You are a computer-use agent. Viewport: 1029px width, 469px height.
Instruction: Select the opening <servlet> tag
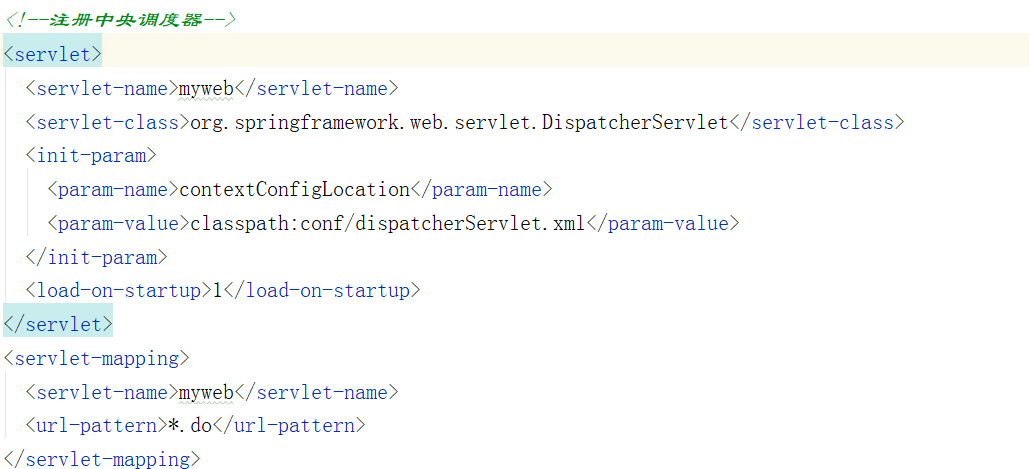(52, 54)
